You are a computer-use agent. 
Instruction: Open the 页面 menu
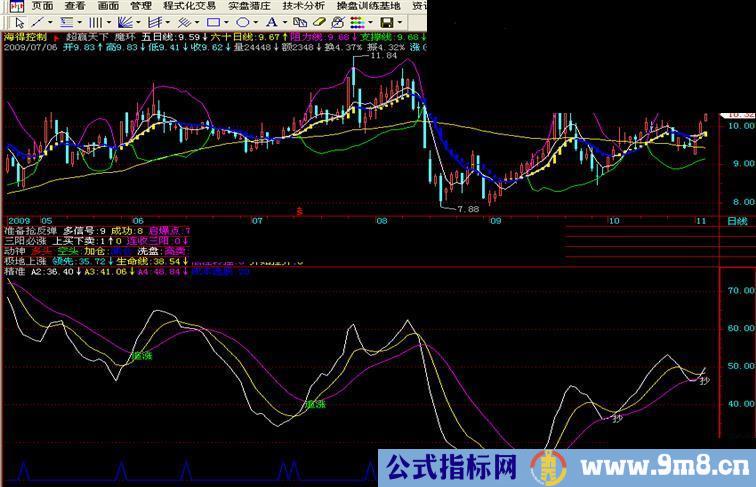[42, 6]
